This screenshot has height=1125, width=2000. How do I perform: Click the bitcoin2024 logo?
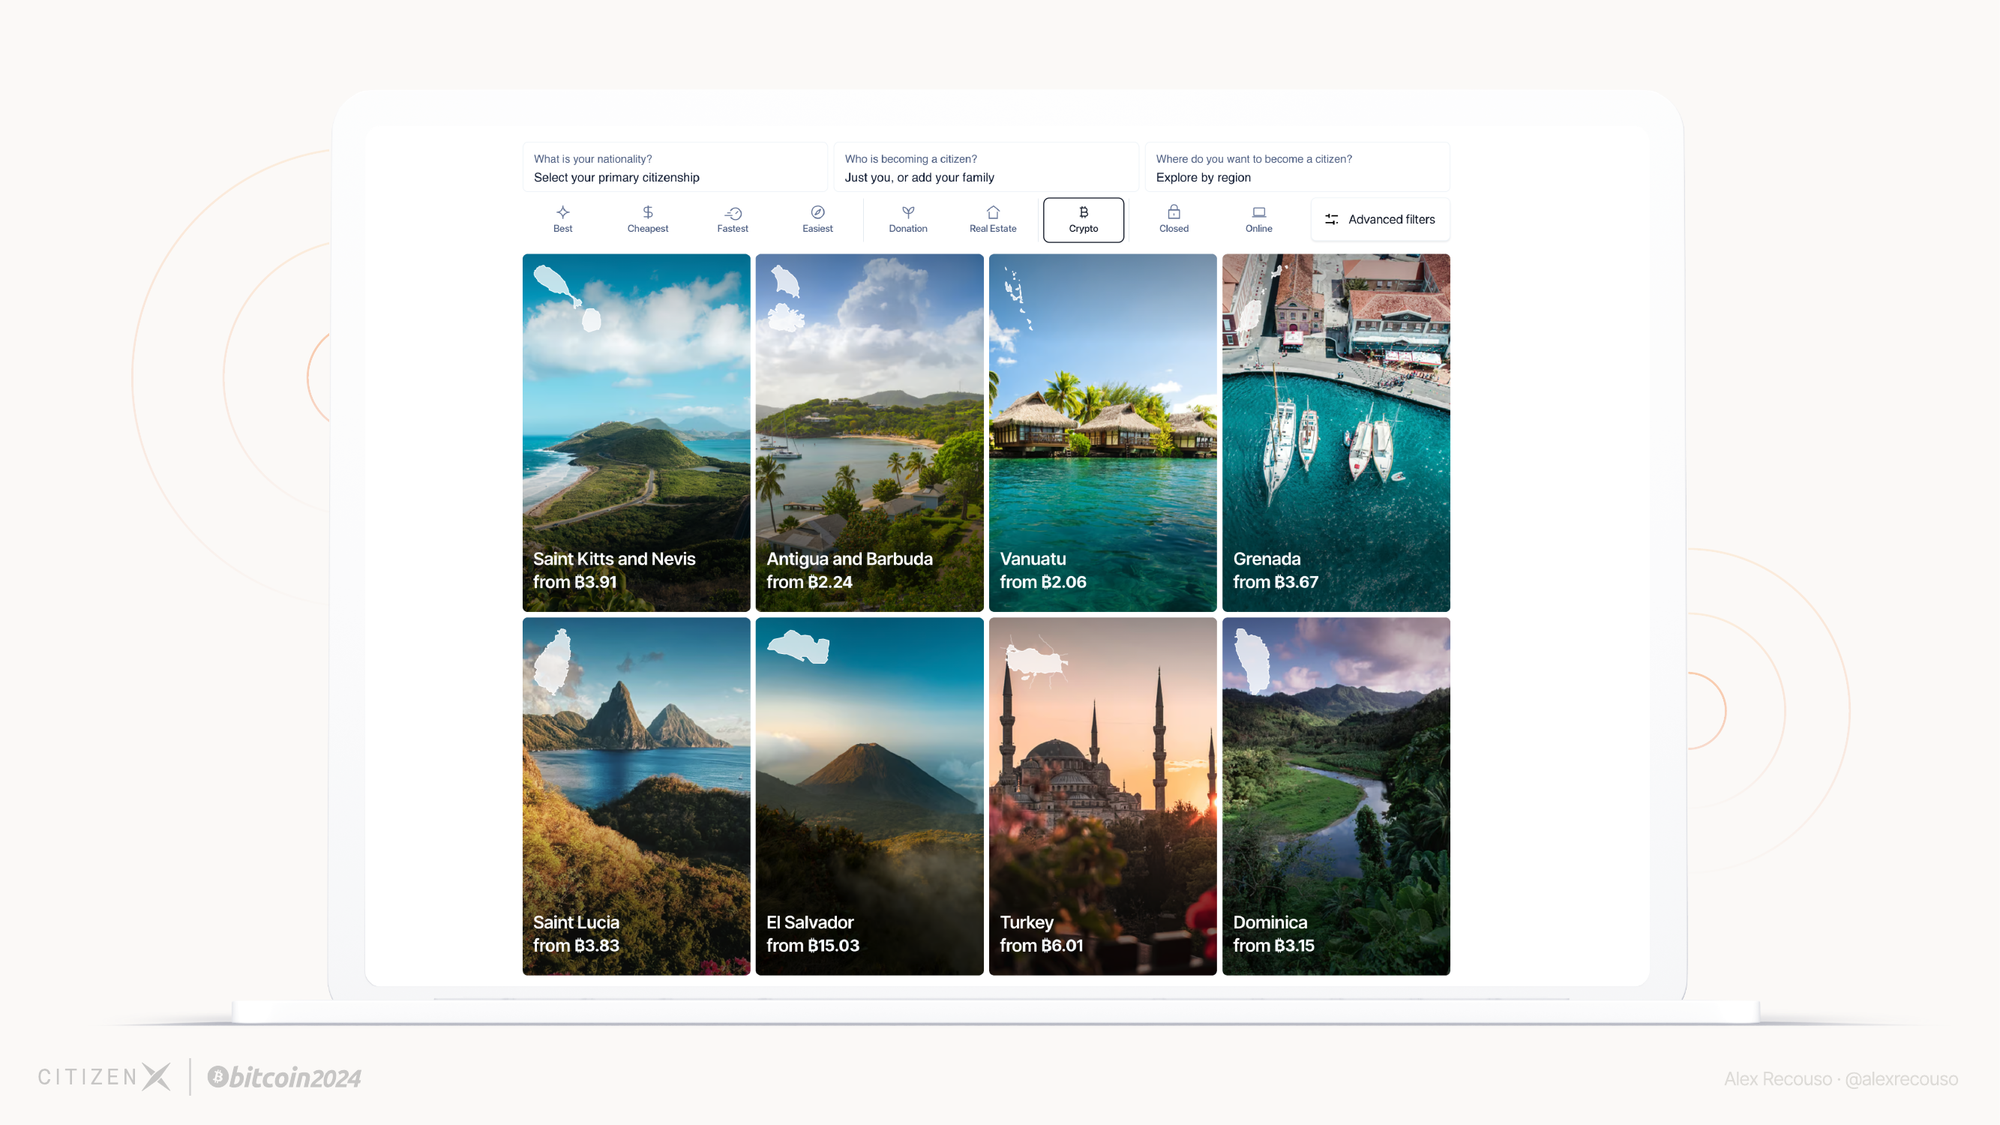click(x=284, y=1077)
